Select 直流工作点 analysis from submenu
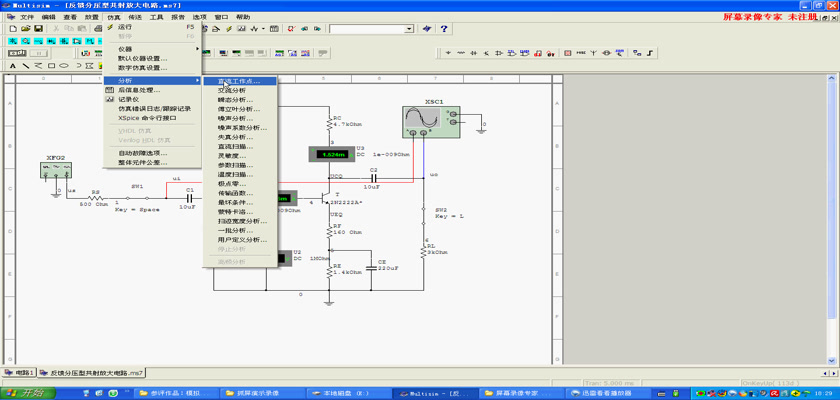This screenshot has height=400, width=840. pos(240,81)
